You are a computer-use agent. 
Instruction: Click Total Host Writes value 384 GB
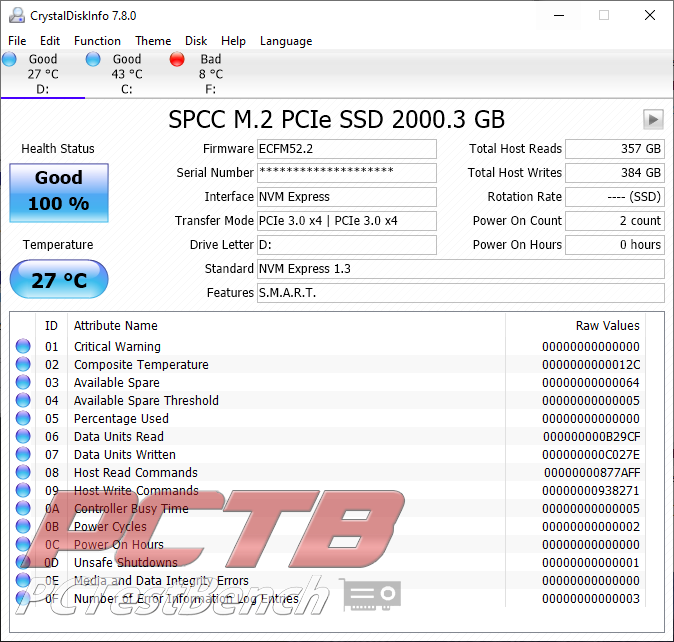tap(615, 173)
